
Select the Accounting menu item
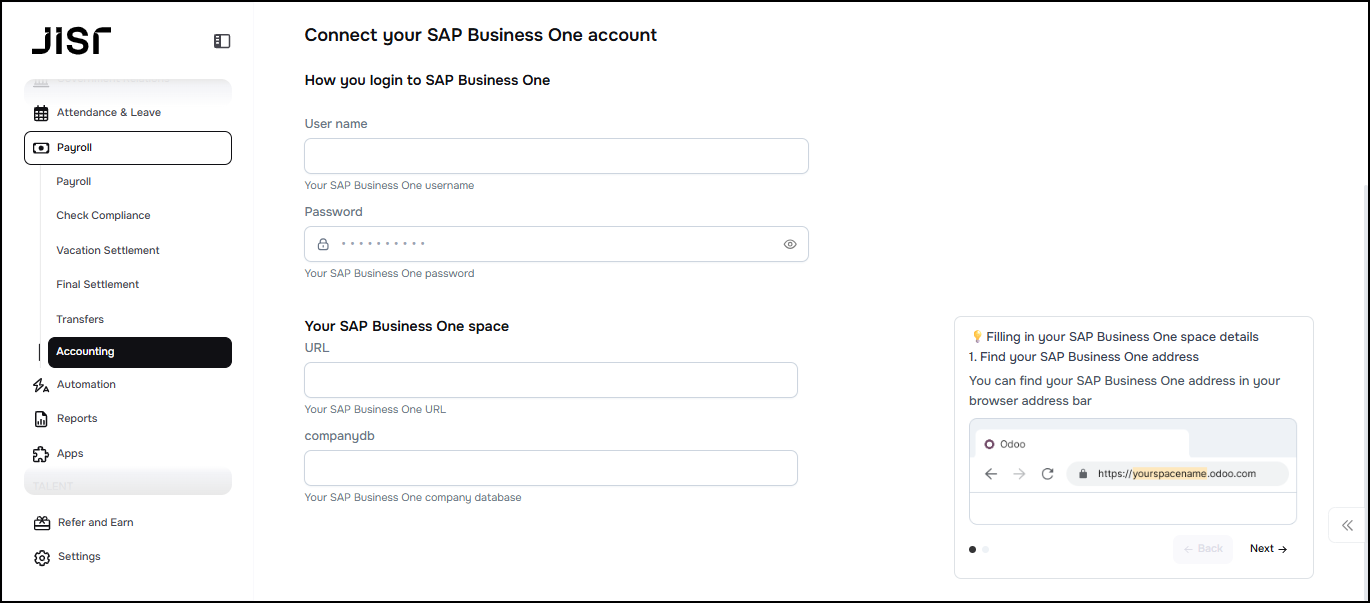pyautogui.click(x=139, y=352)
